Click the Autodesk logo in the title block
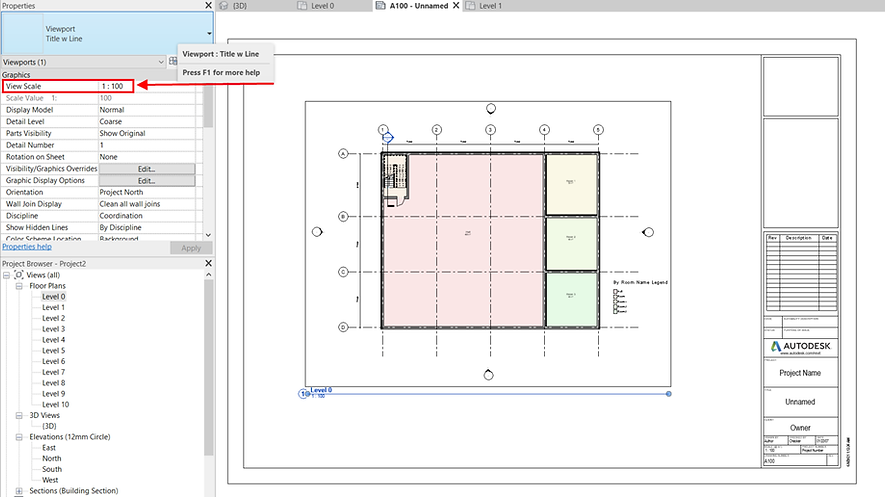The image size is (885, 497). (800, 346)
